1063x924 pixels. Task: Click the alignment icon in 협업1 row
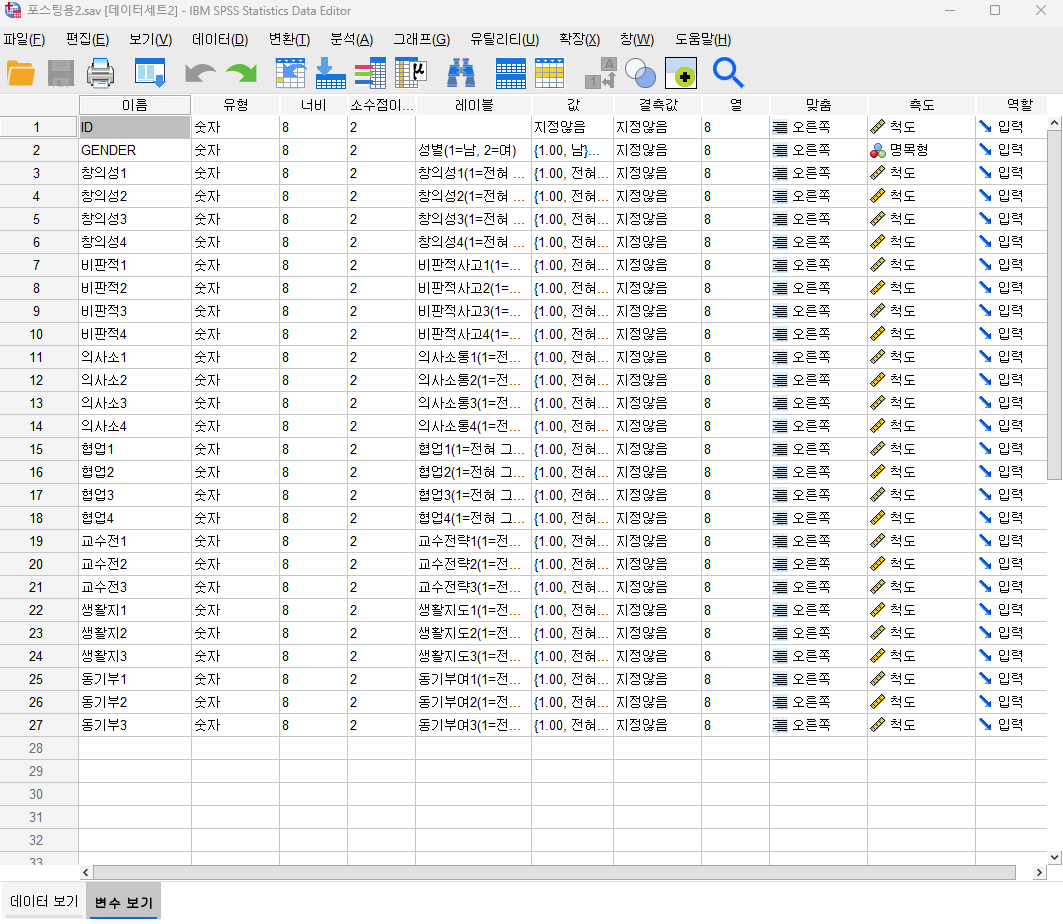click(780, 449)
